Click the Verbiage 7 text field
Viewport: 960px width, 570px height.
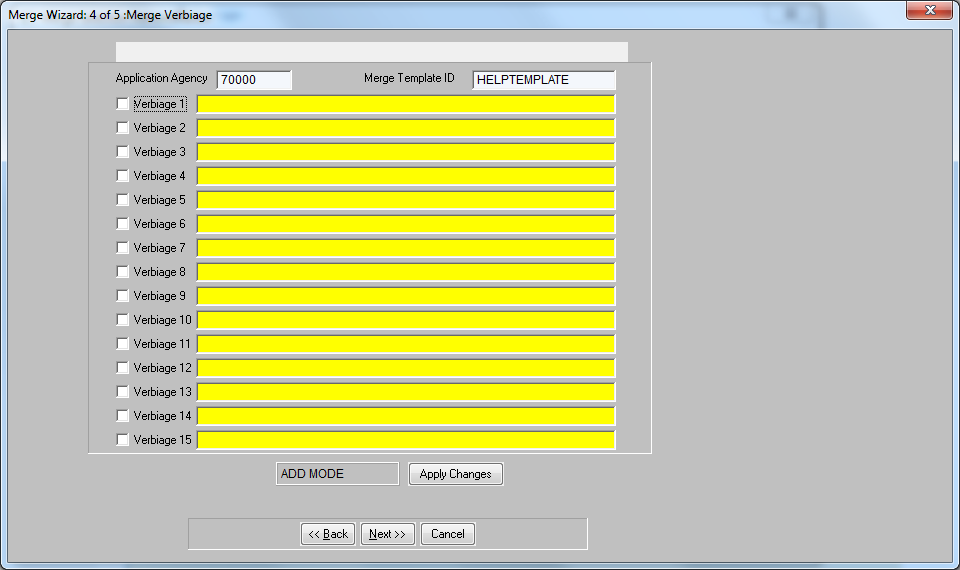click(x=406, y=248)
